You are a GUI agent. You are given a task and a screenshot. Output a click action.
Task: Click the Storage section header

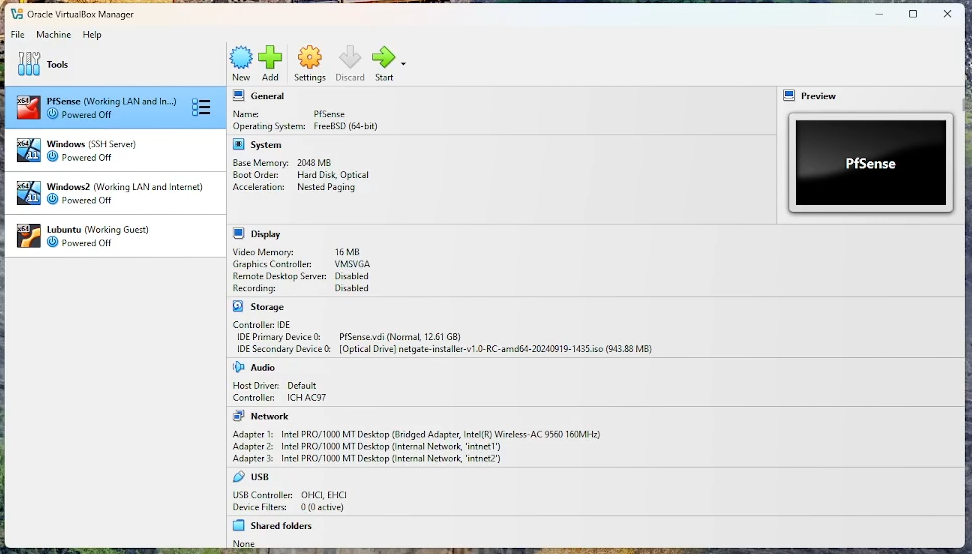267,307
